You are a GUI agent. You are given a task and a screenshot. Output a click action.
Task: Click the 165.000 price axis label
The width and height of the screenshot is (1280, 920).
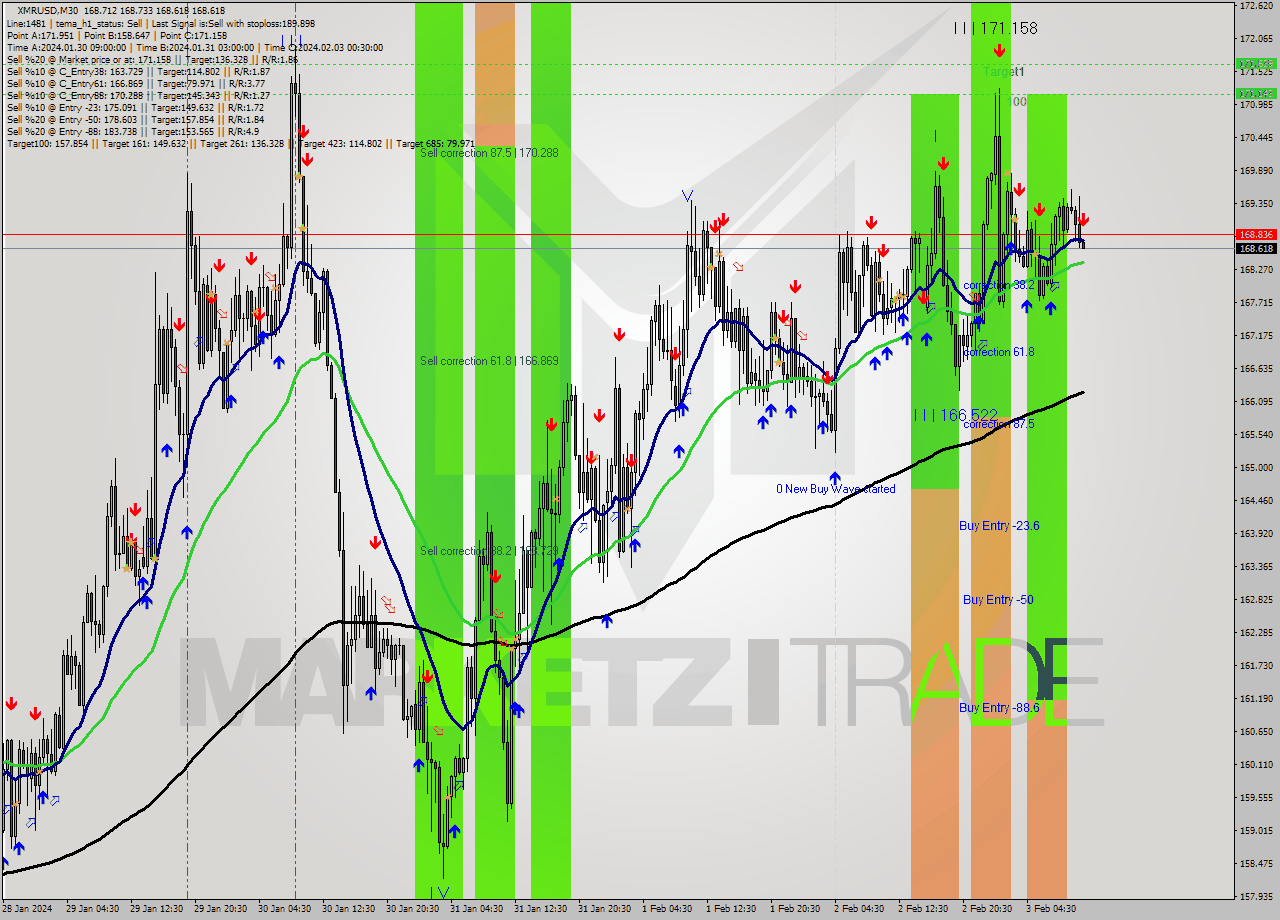(x=1256, y=467)
